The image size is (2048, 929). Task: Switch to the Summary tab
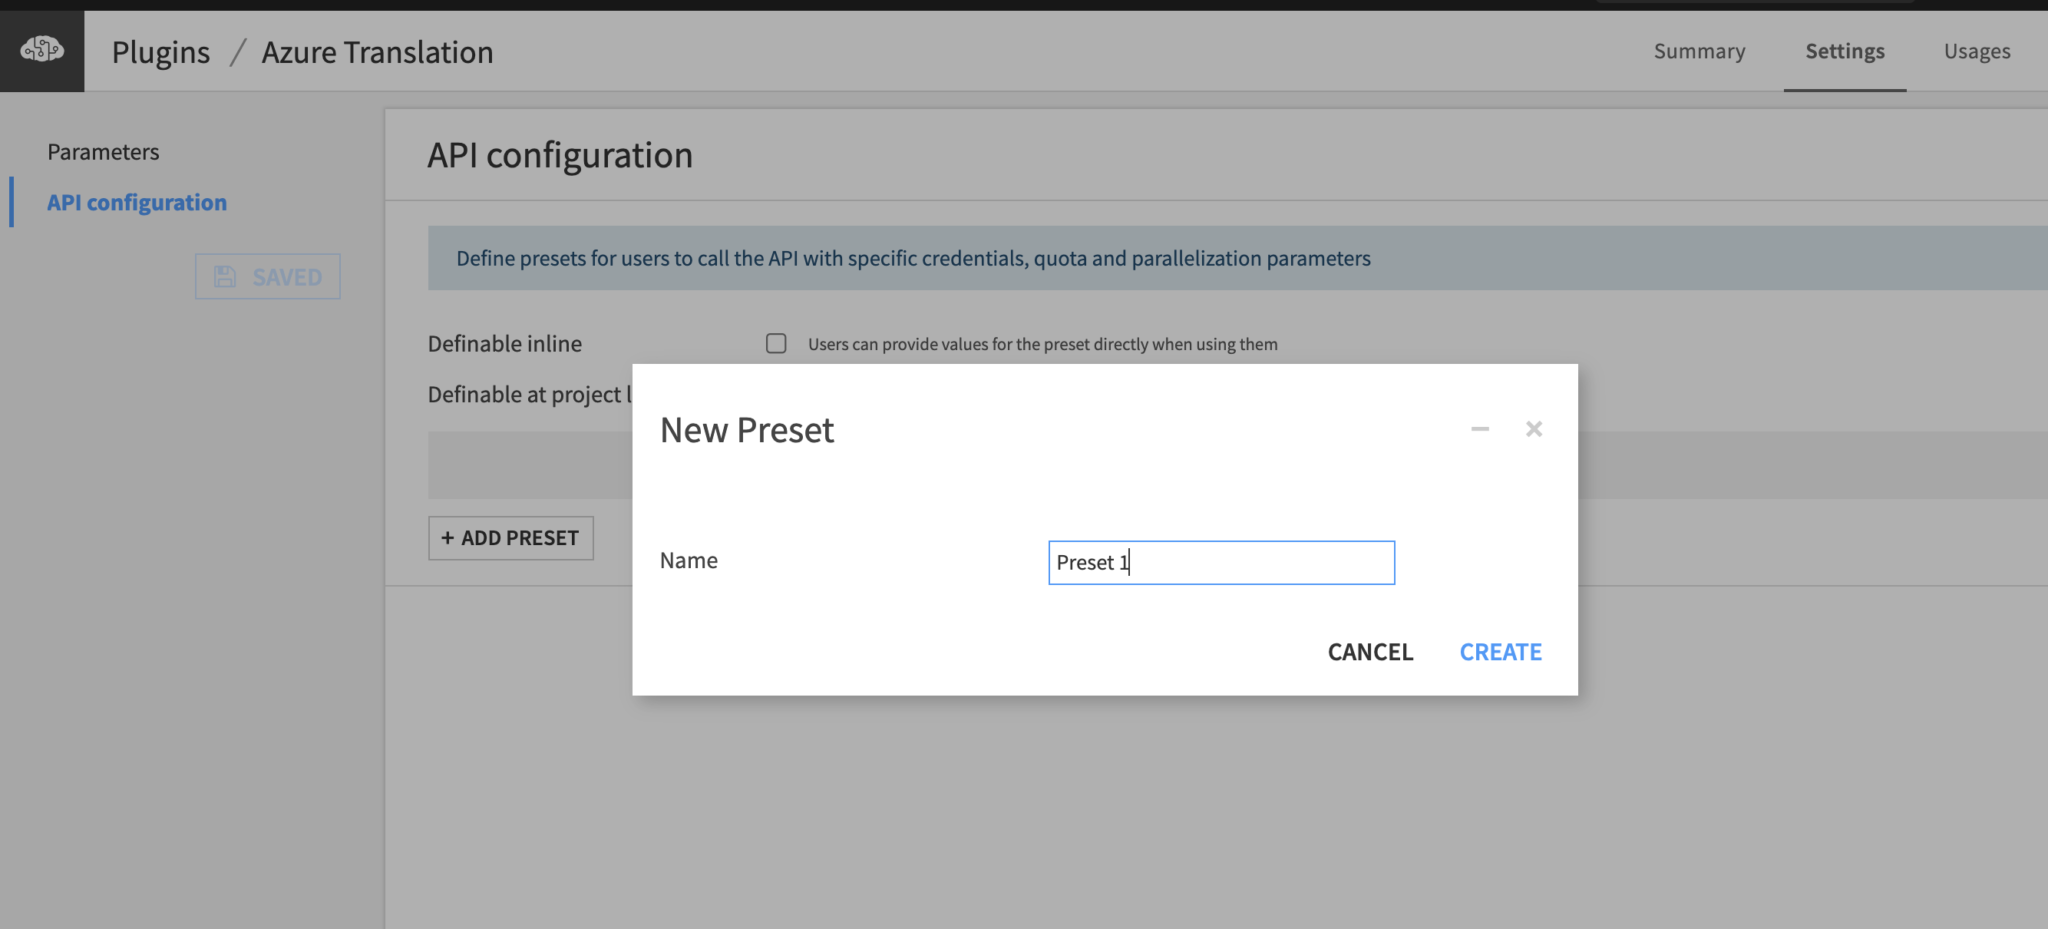[x=1698, y=51]
